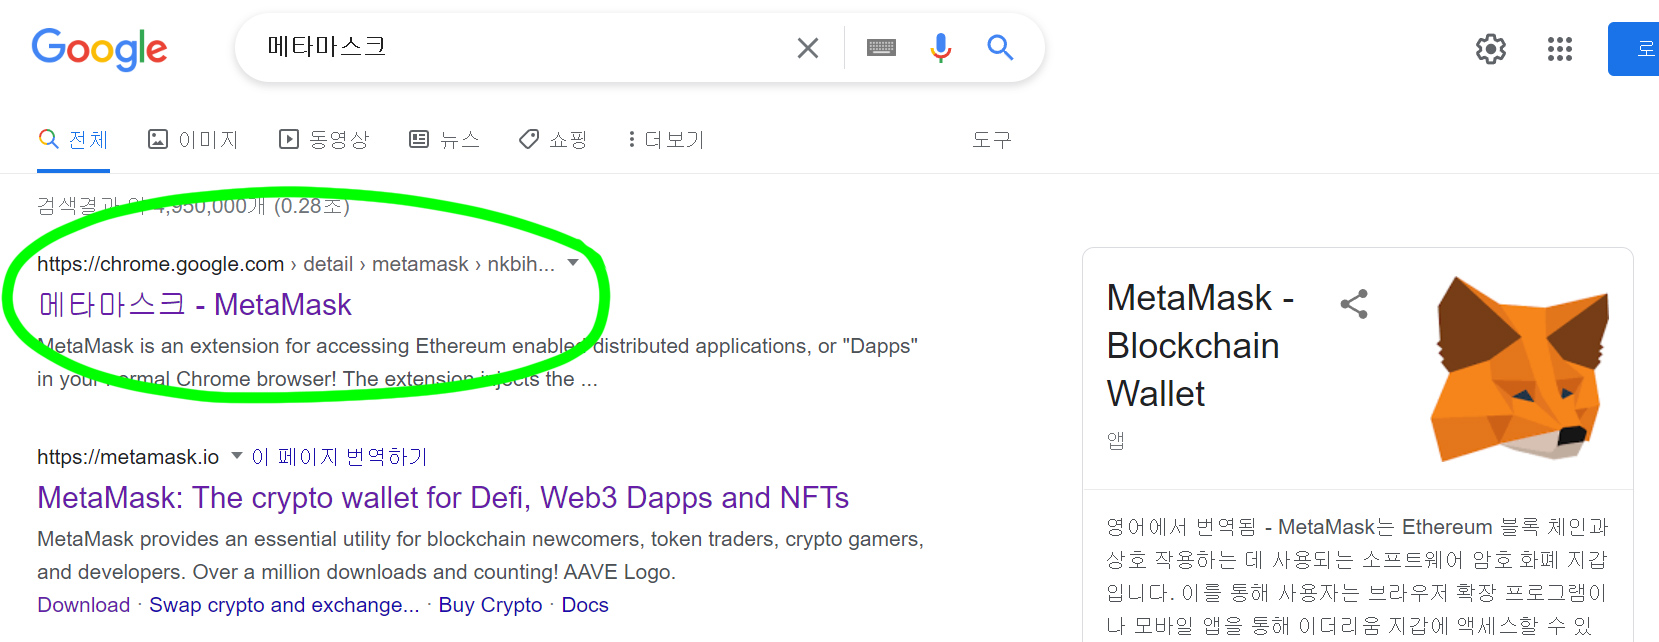Screen dimensions: 1659x642
Task: Click the blue sign-in button
Action: pyautogui.click(x=1634, y=49)
